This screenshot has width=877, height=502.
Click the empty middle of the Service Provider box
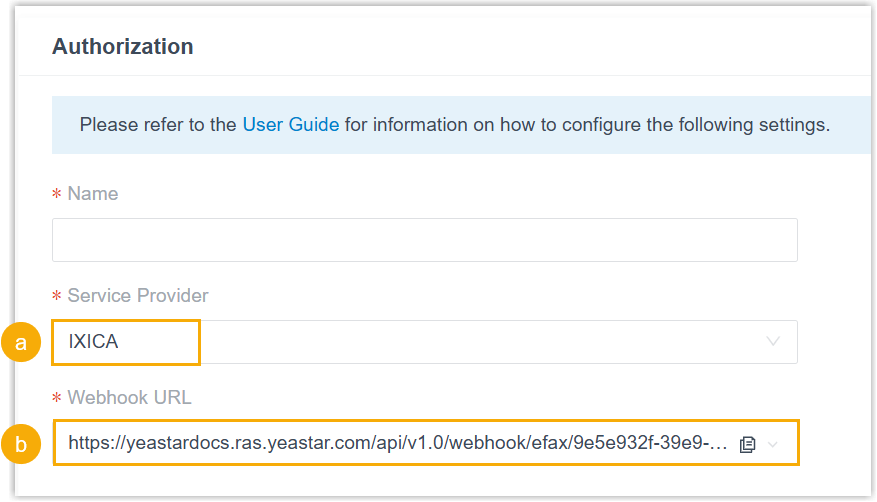pyautogui.click(x=480, y=342)
